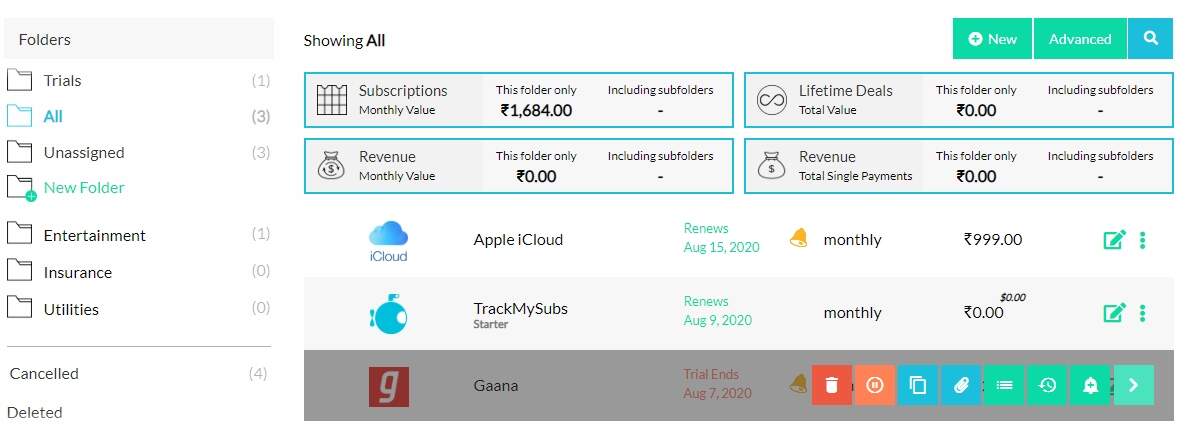Pause the Gaana subscription
Screen dimensions: 1199x438
point(875,385)
